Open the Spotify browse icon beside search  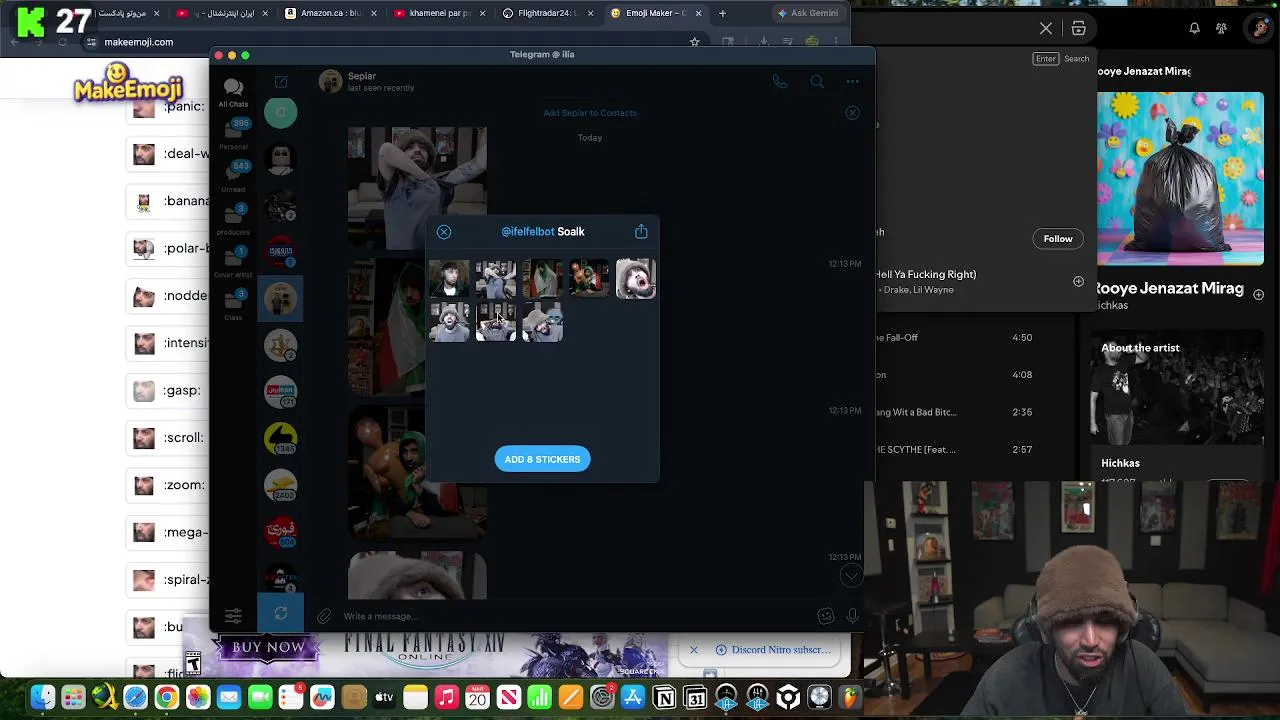click(1079, 28)
